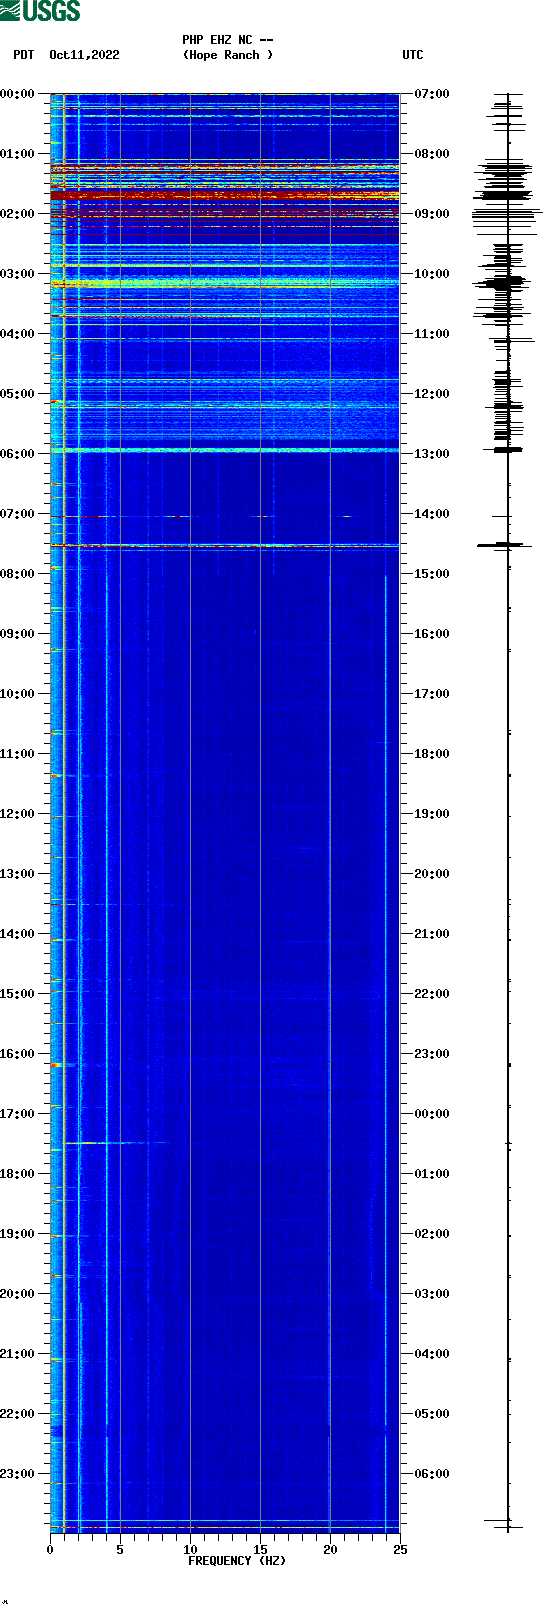This screenshot has height=1613, width=552.
Task: Click the UTC '00:00' time label
Action: [432, 1114]
